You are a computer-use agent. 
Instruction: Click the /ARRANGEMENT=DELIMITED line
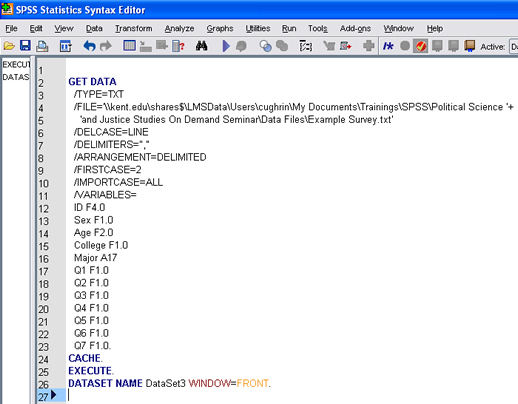tap(140, 157)
